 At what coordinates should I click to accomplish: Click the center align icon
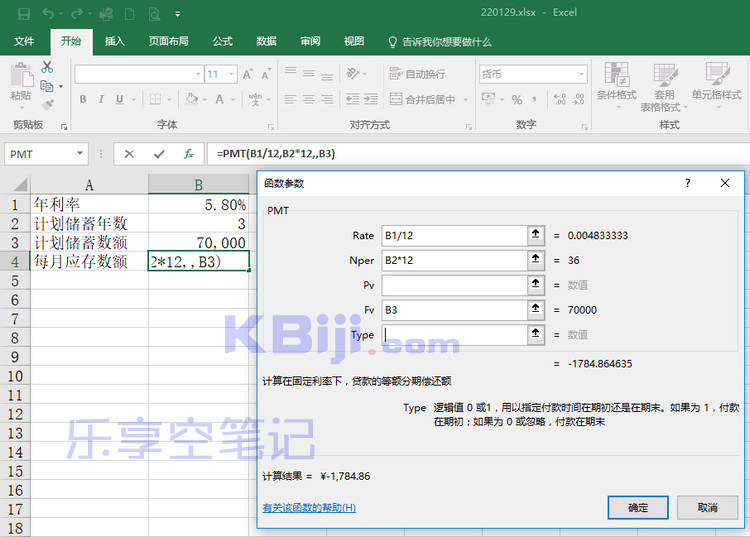point(309,99)
